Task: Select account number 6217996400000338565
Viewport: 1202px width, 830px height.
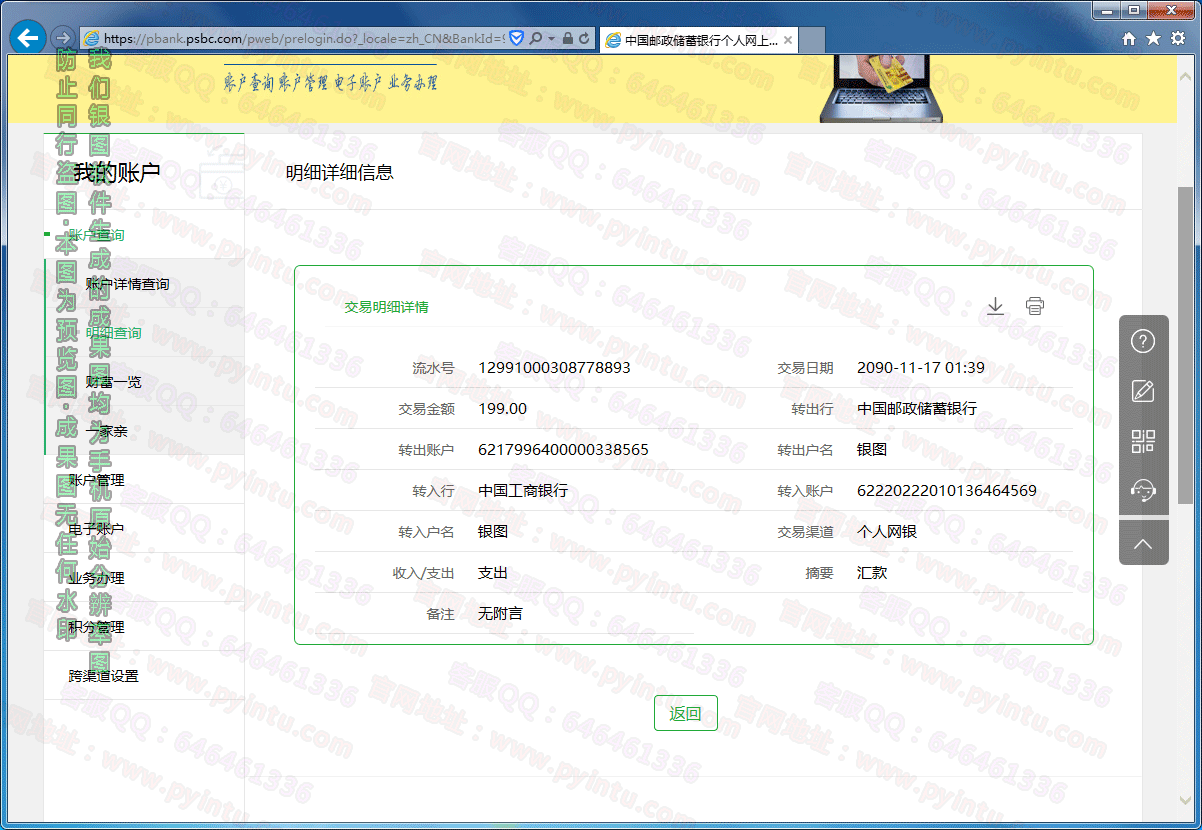Action: click(563, 449)
